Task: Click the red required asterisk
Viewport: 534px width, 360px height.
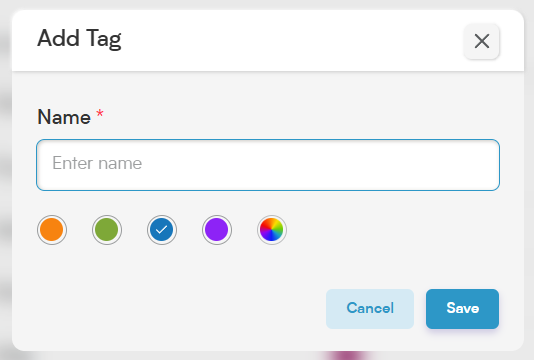Action: [100, 113]
